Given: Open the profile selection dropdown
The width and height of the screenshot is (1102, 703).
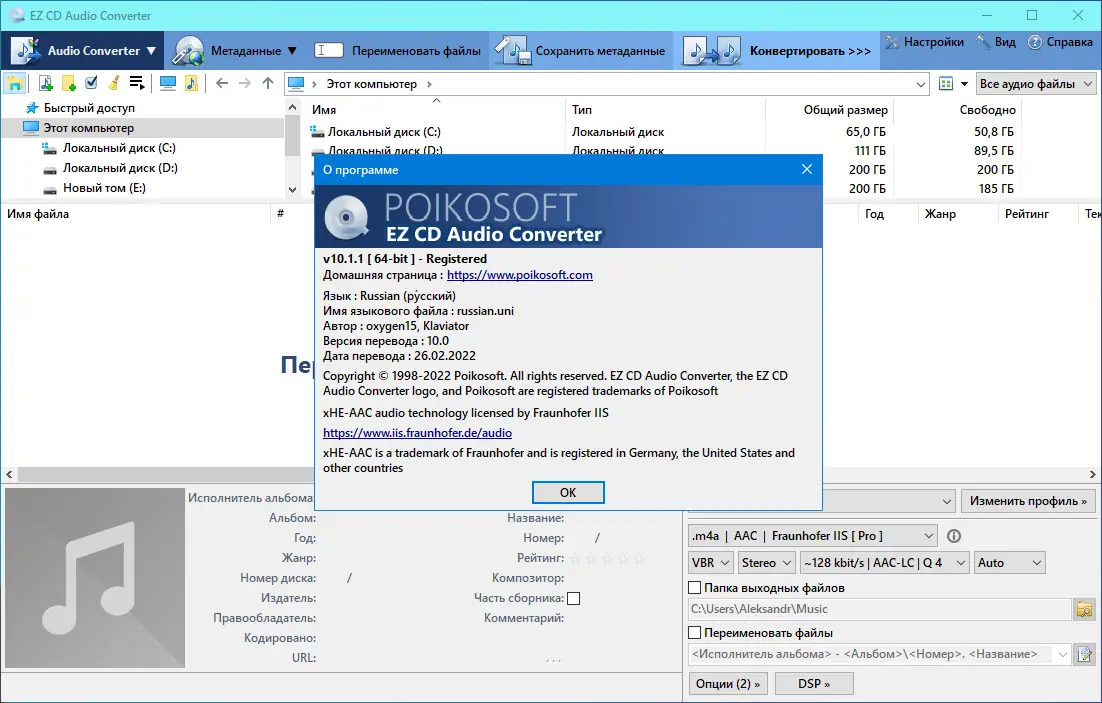Looking at the screenshot, I should pos(947,501).
